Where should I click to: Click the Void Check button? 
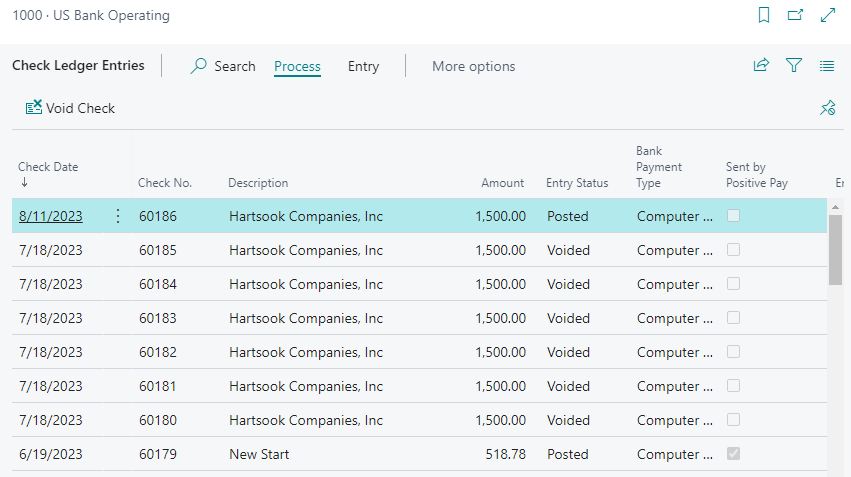tap(70, 108)
